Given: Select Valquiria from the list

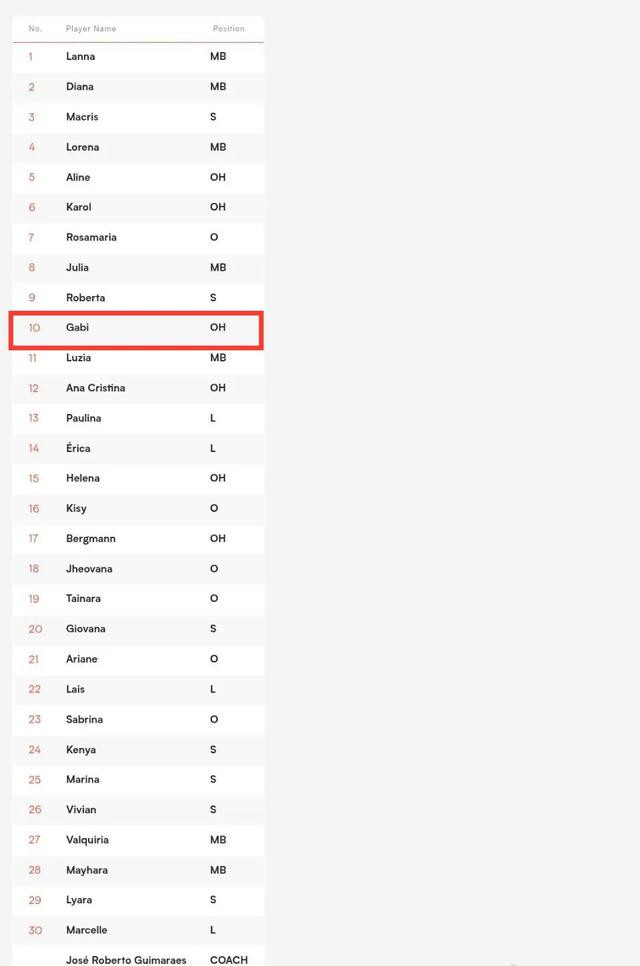Looking at the screenshot, I should 87,840.
